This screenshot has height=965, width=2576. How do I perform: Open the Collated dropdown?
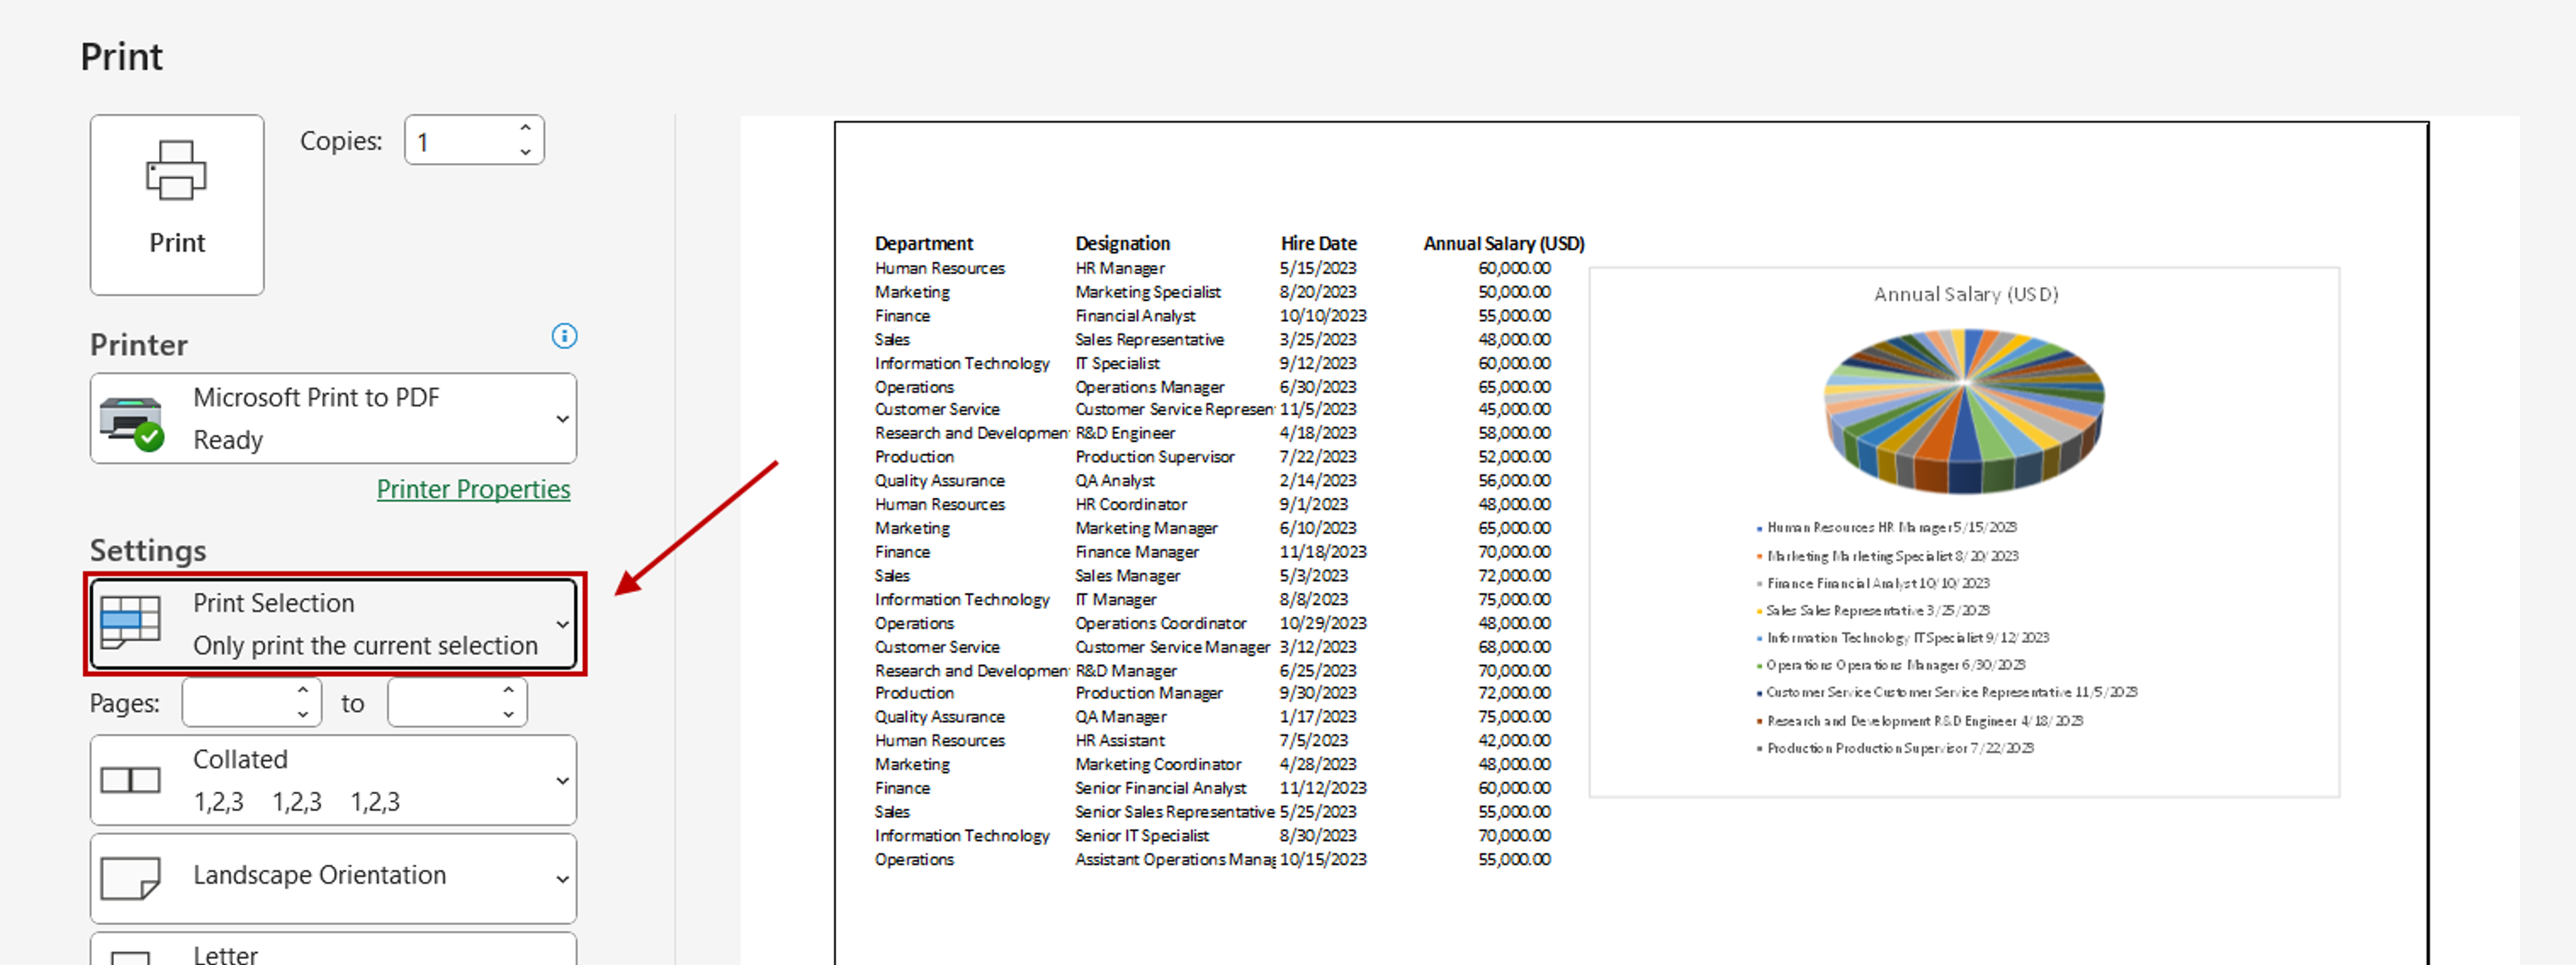(x=333, y=780)
